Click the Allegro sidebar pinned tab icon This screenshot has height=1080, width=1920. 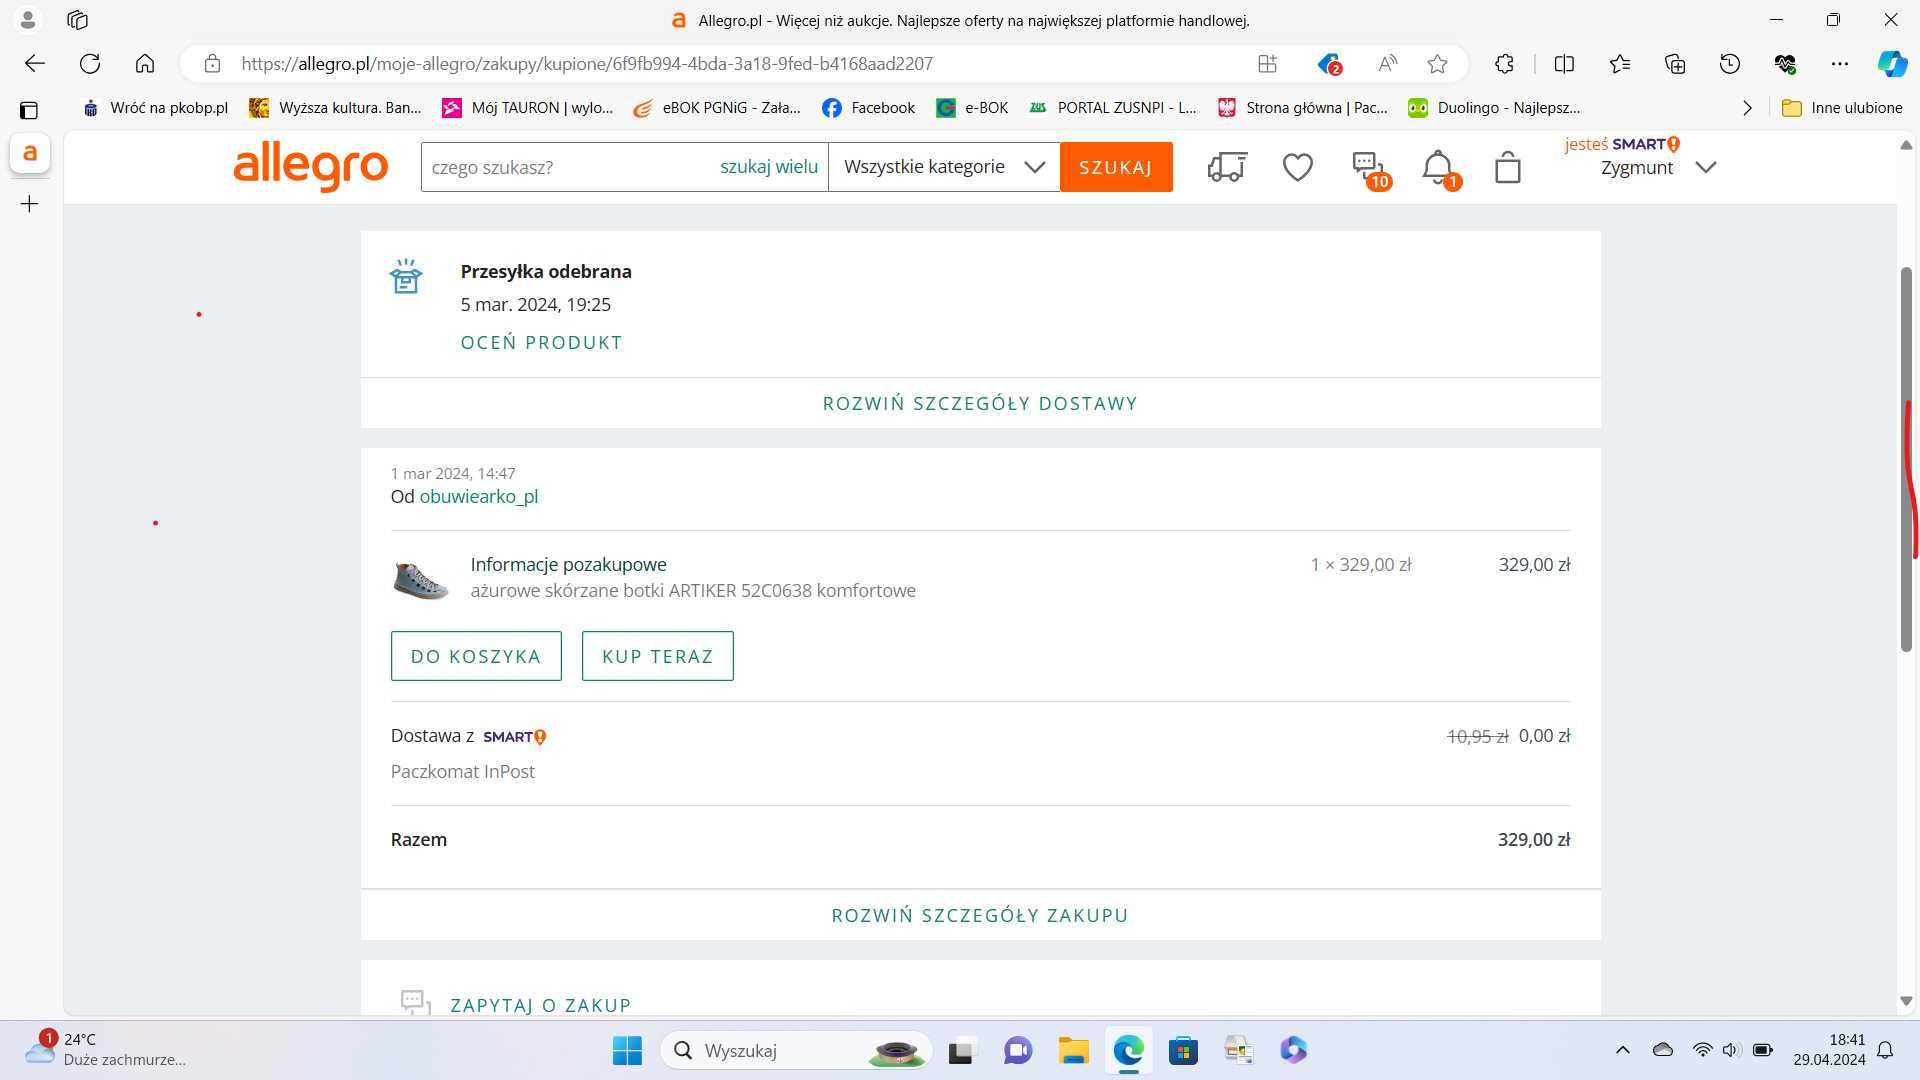(x=30, y=153)
